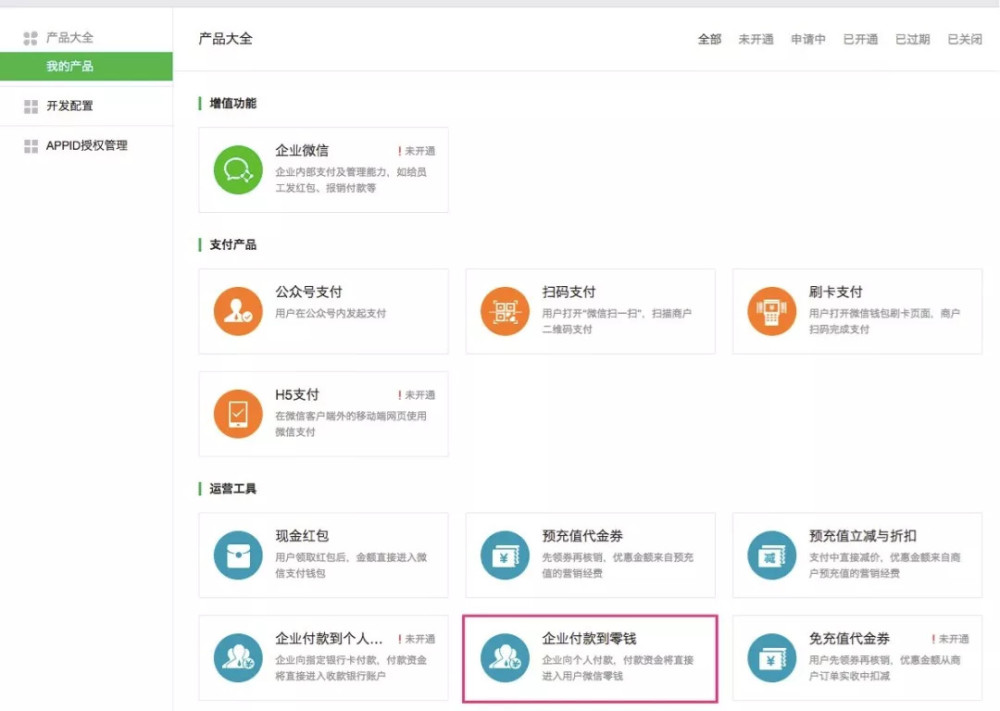
Task: Switch to the 已开通 filter tab
Action: [858, 39]
